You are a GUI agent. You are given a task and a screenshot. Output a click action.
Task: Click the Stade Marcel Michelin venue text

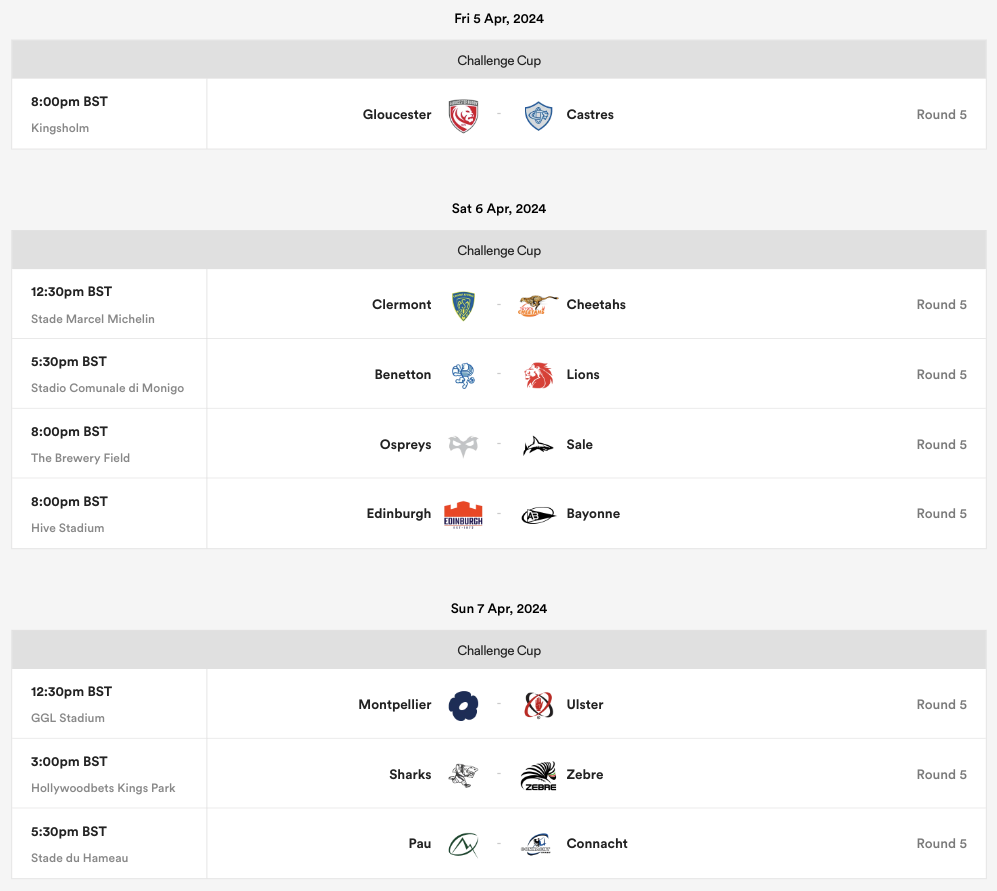click(x=93, y=319)
